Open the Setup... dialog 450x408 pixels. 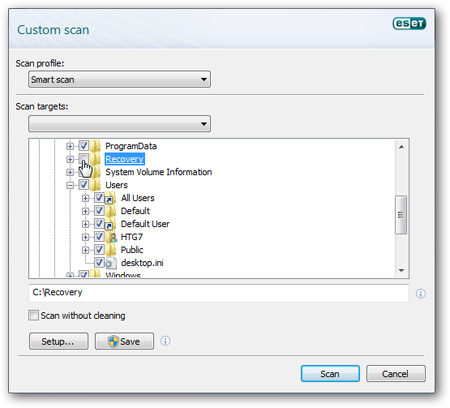[x=59, y=341]
